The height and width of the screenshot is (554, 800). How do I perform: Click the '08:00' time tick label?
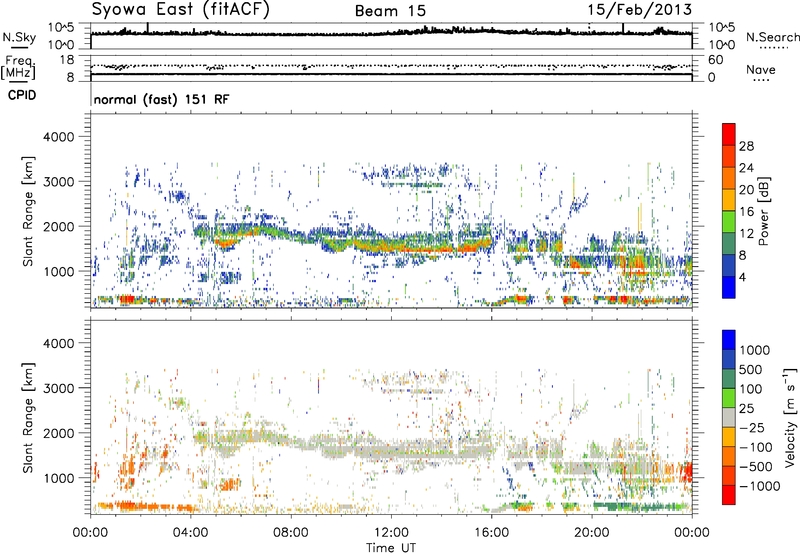tap(291, 533)
